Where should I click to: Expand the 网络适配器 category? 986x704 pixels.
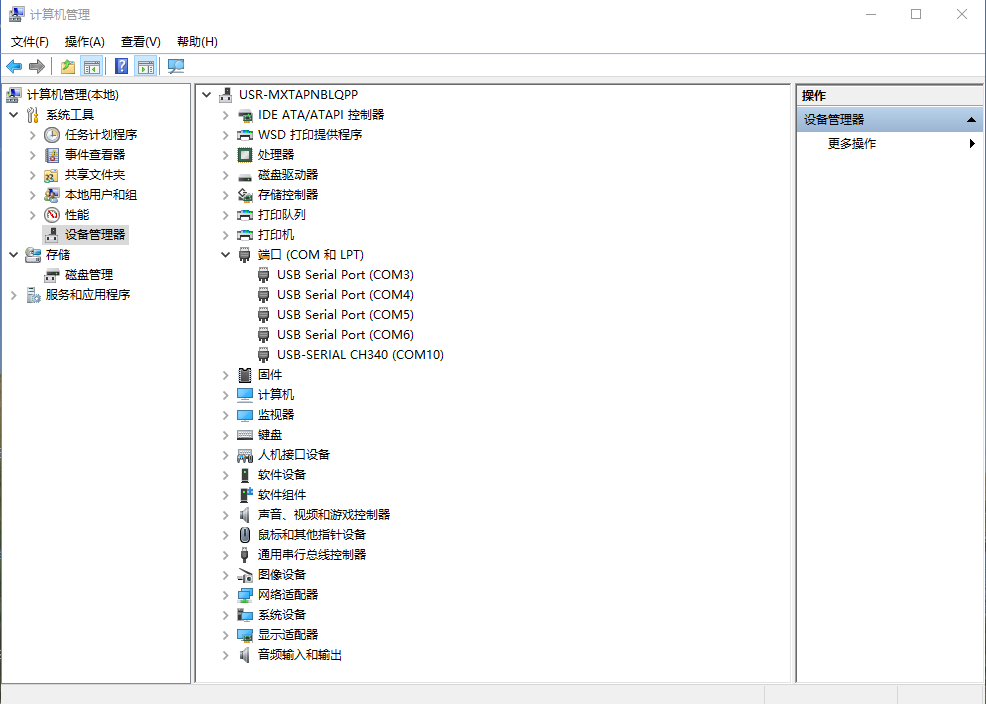[225, 595]
